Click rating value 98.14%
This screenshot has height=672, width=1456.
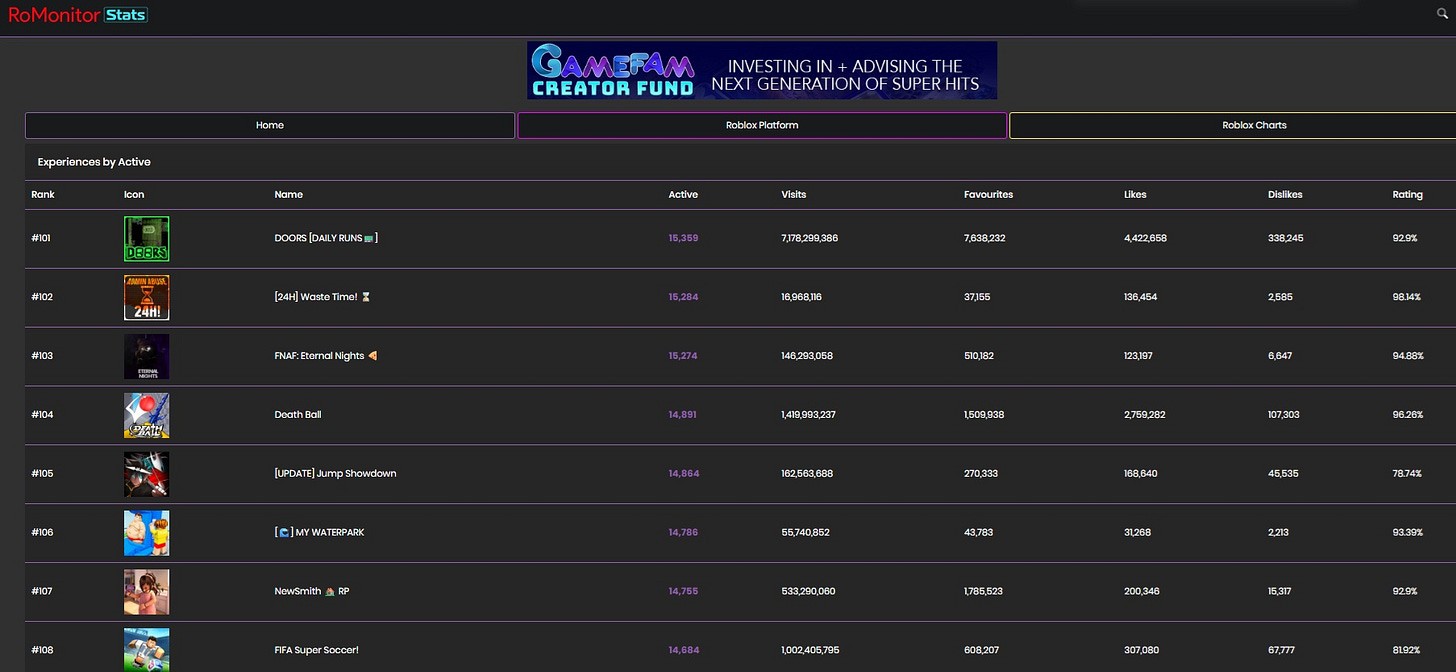point(1407,297)
